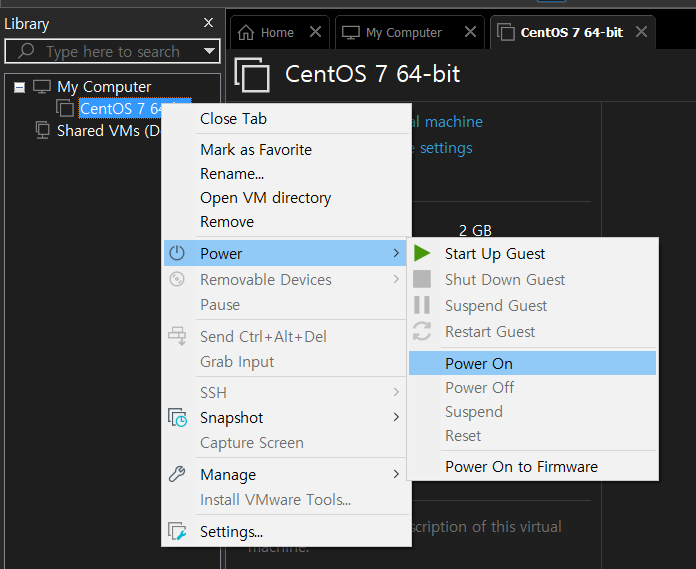Close the Home tab

click(315, 32)
